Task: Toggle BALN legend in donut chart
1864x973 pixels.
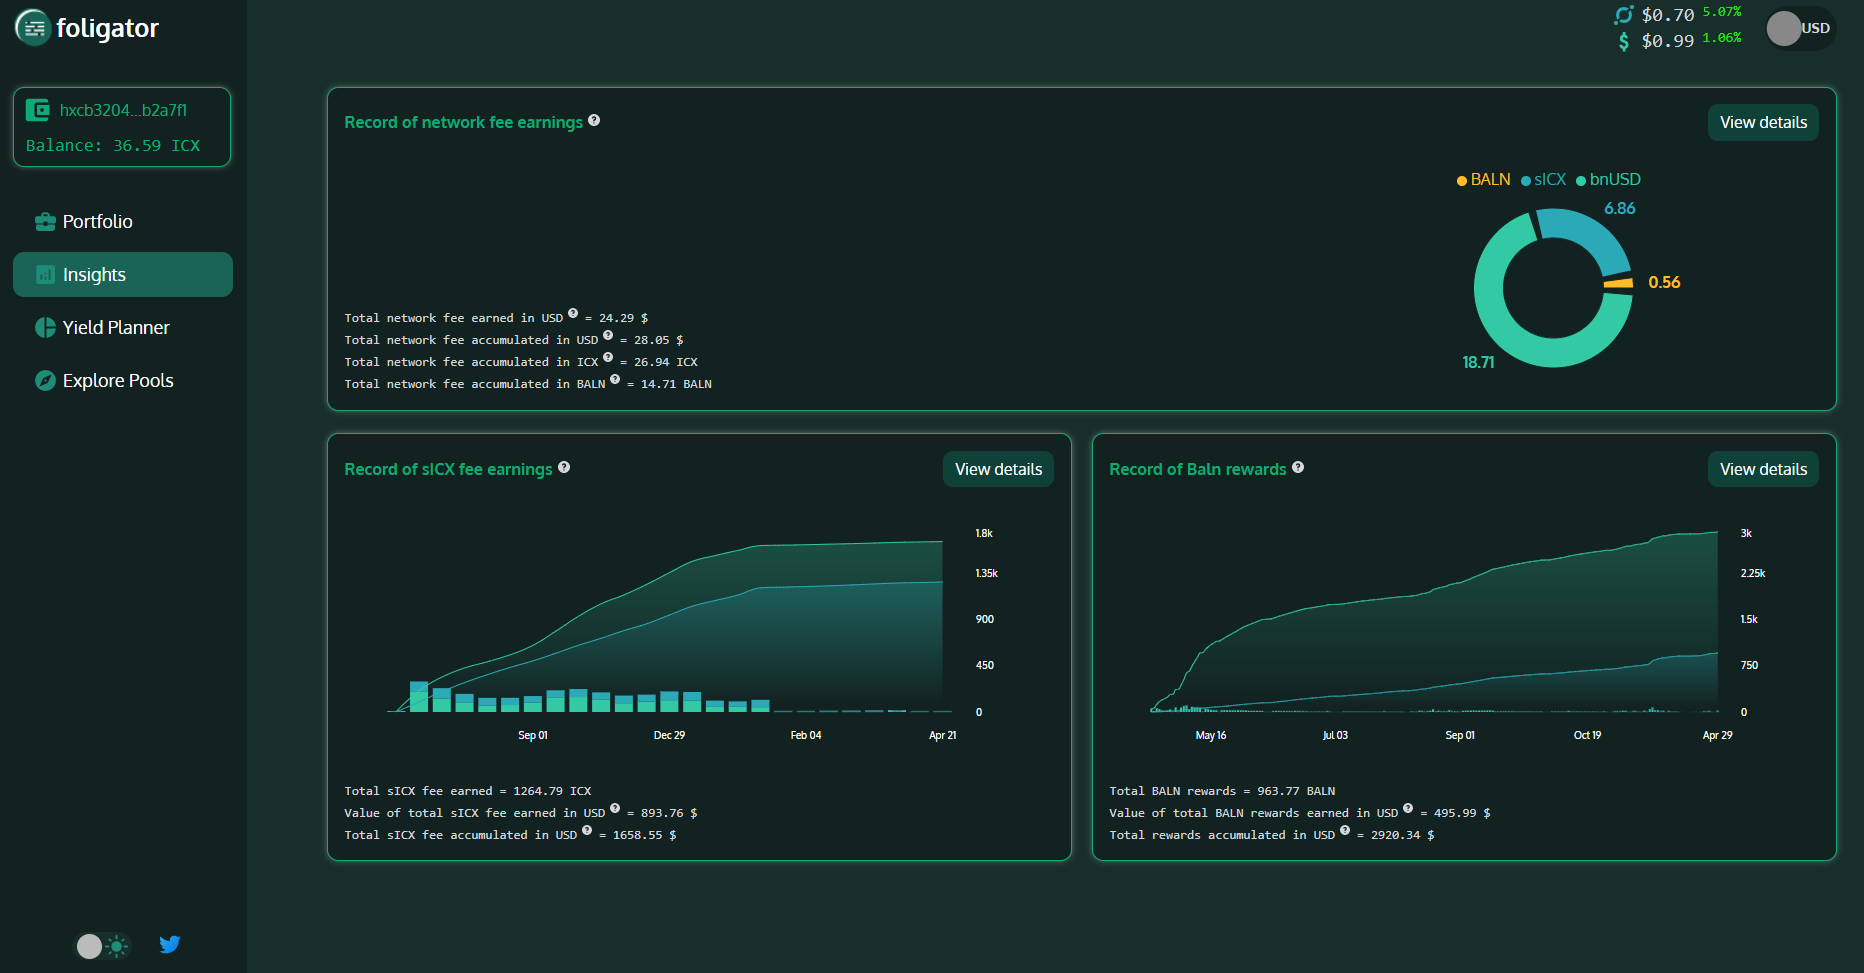Action: point(1483,180)
